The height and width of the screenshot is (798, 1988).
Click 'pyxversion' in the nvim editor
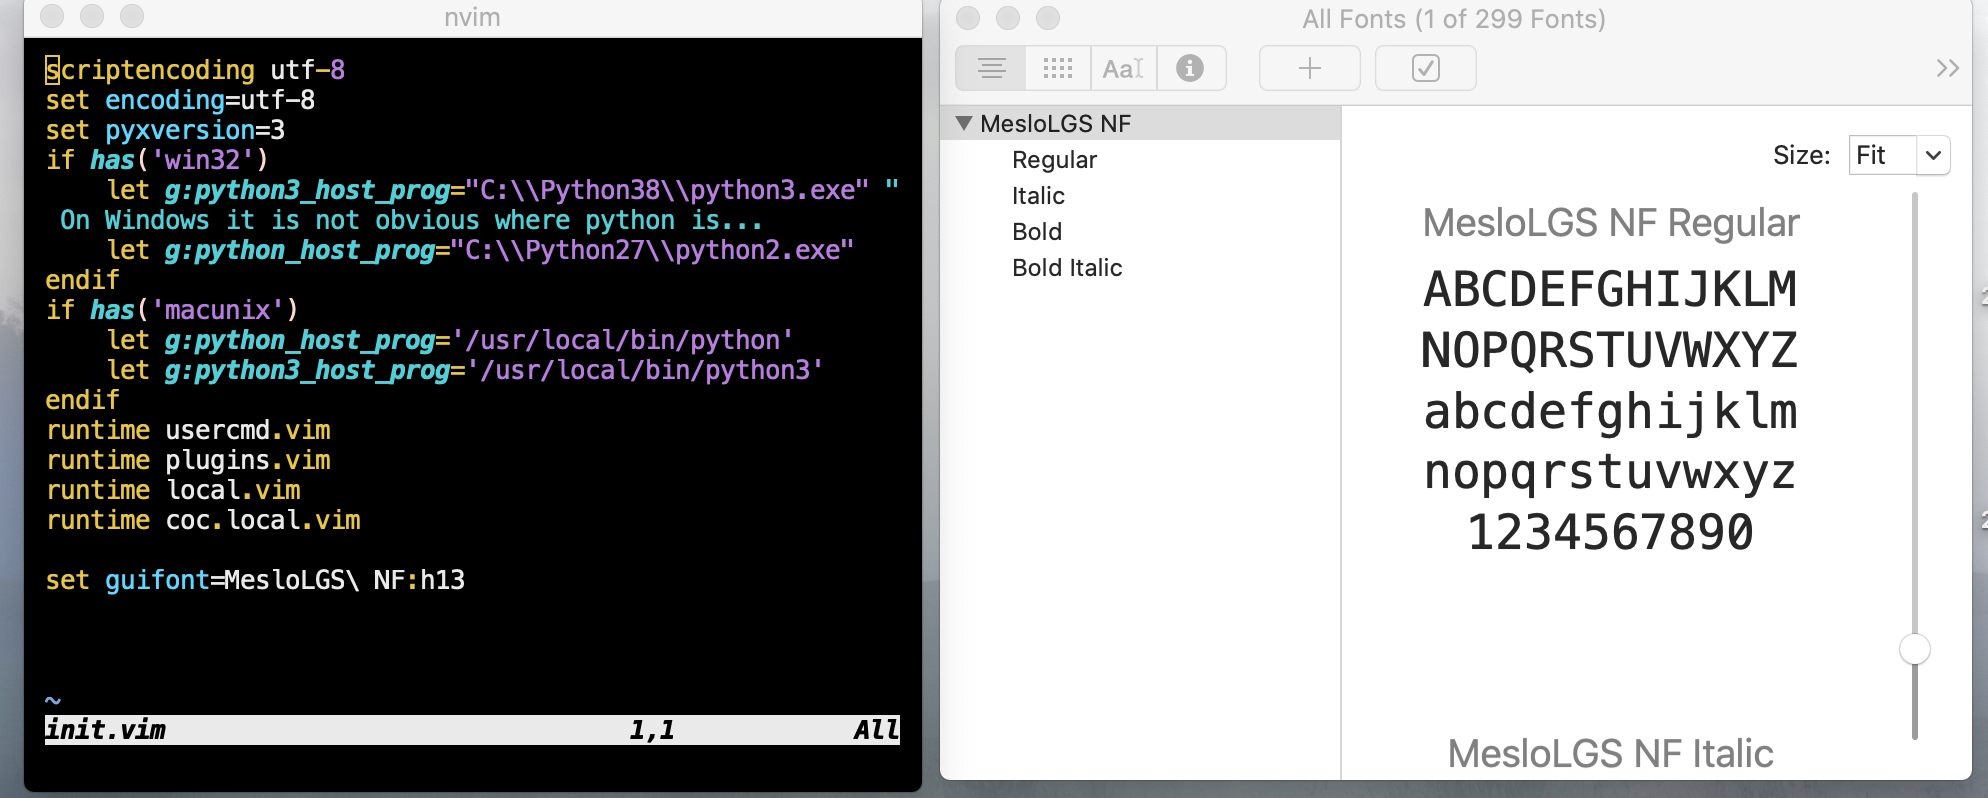pos(180,130)
